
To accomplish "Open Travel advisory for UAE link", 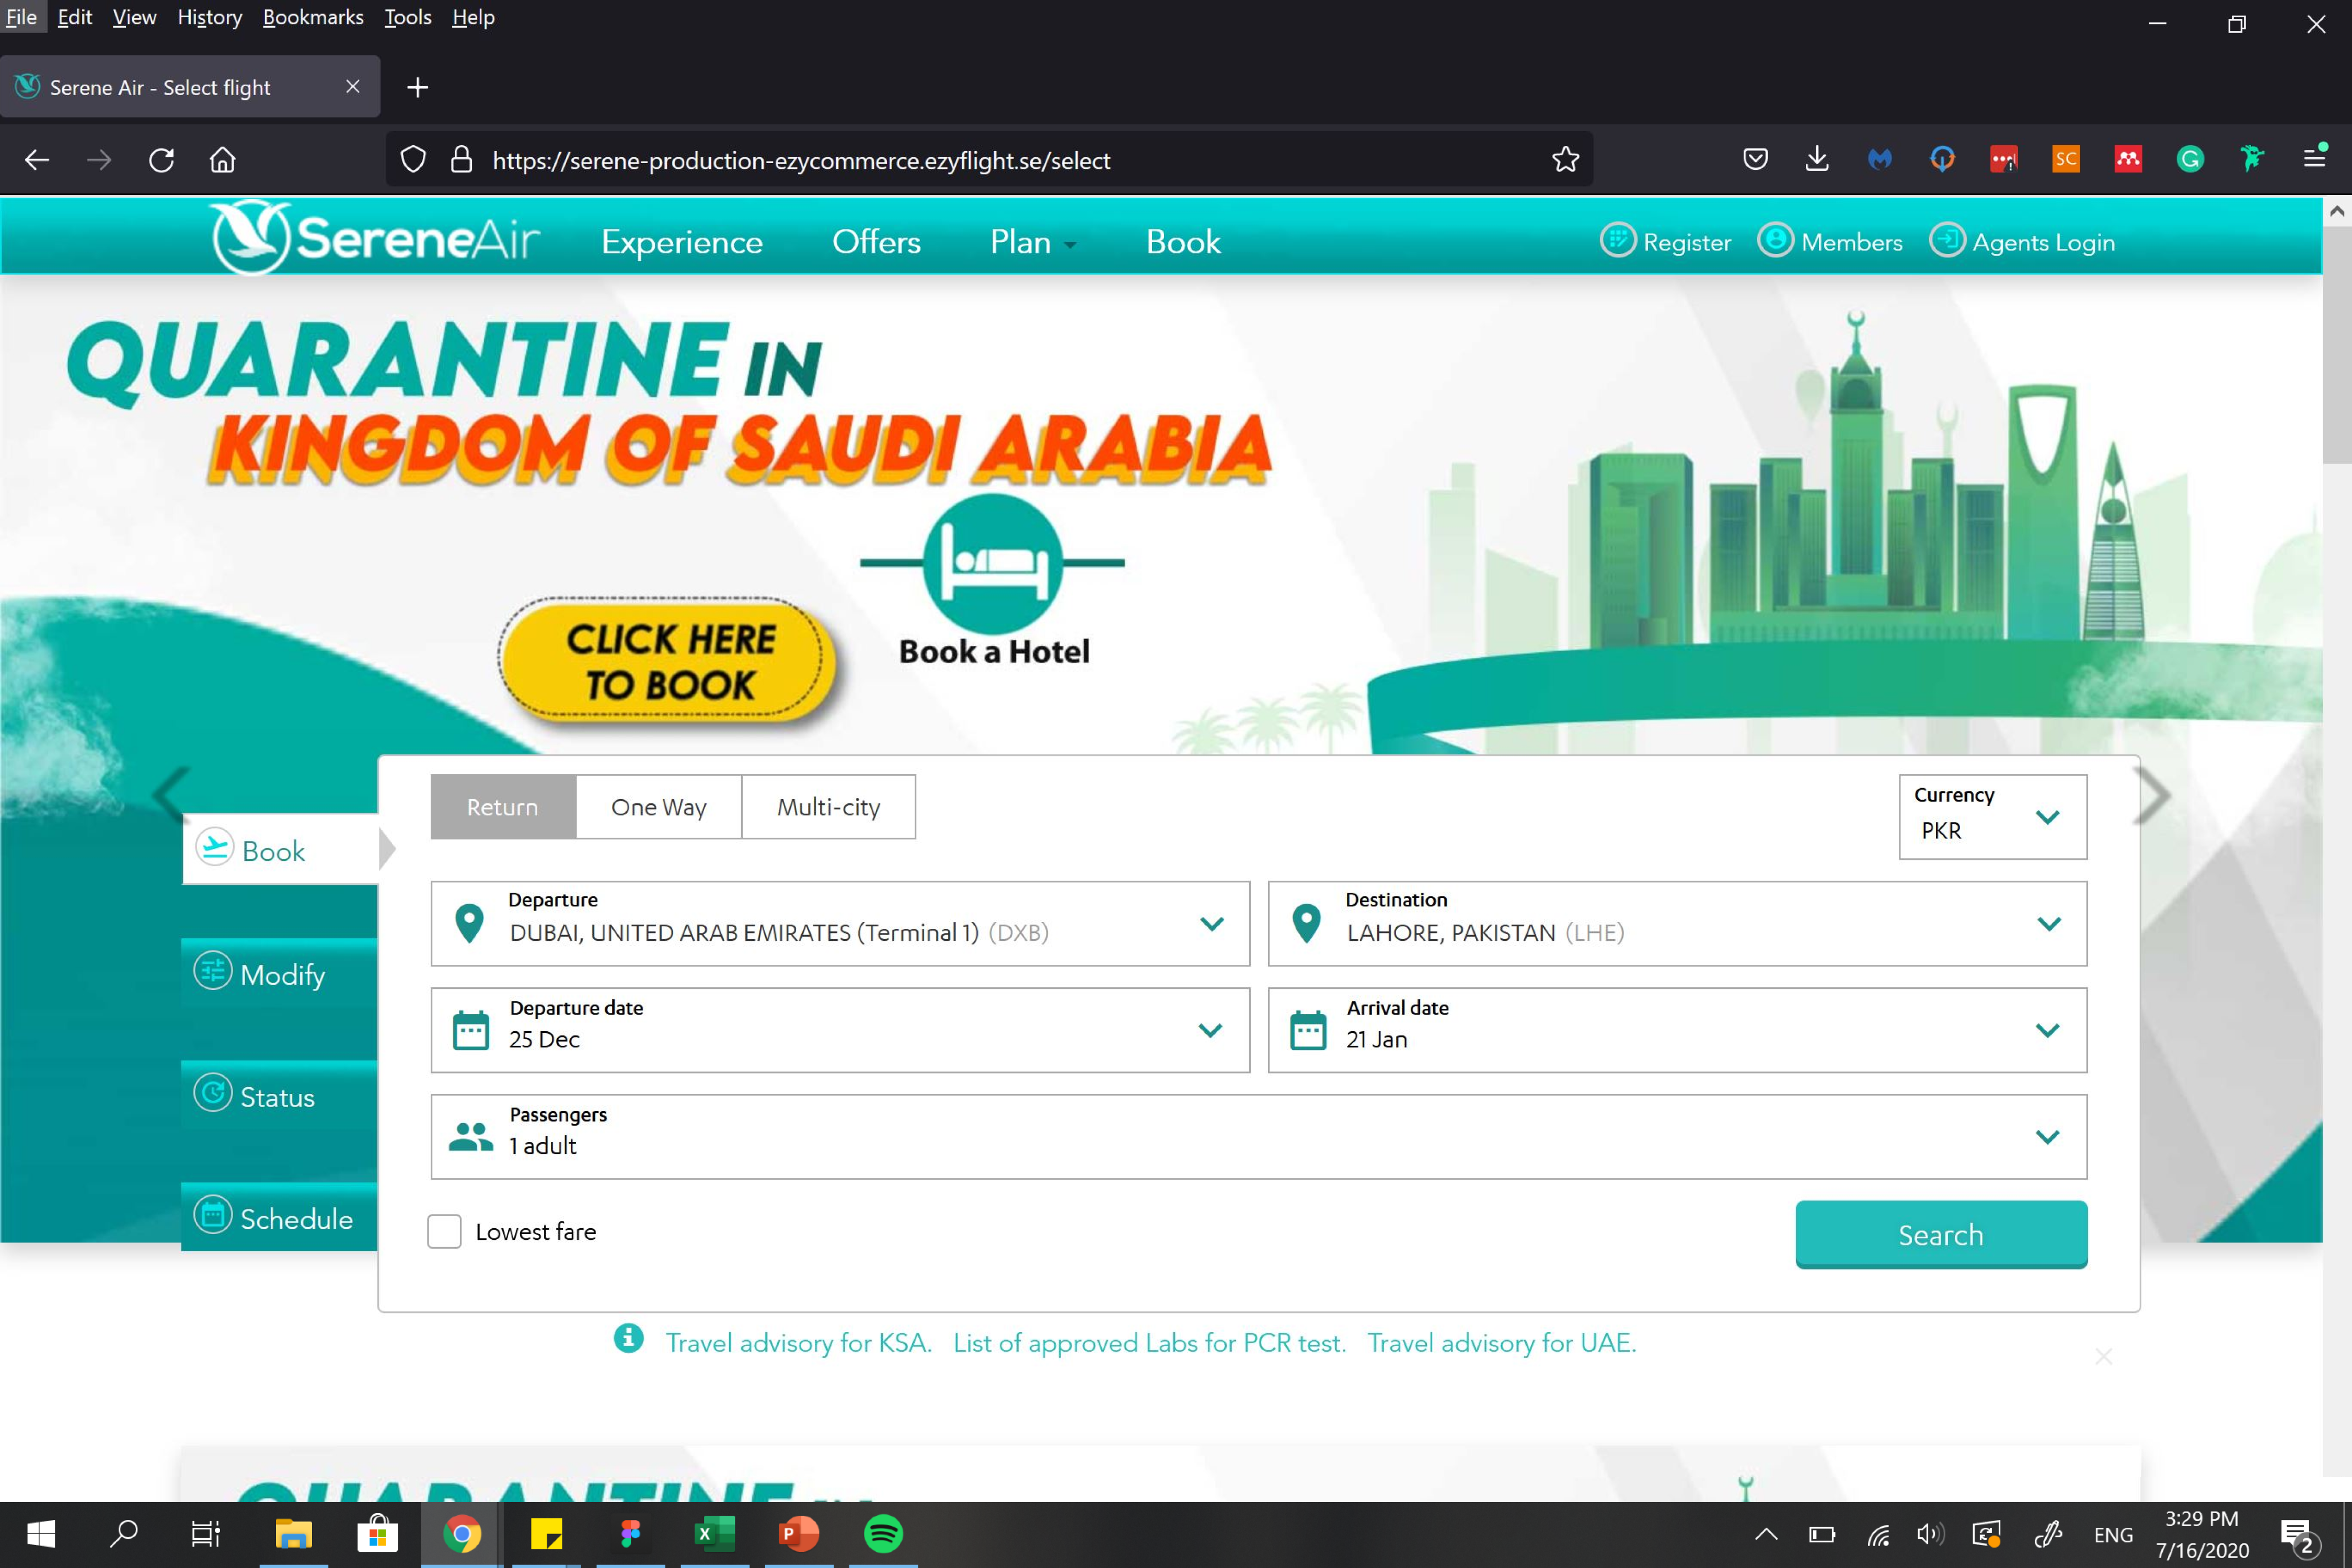I will coord(1501,1342).
